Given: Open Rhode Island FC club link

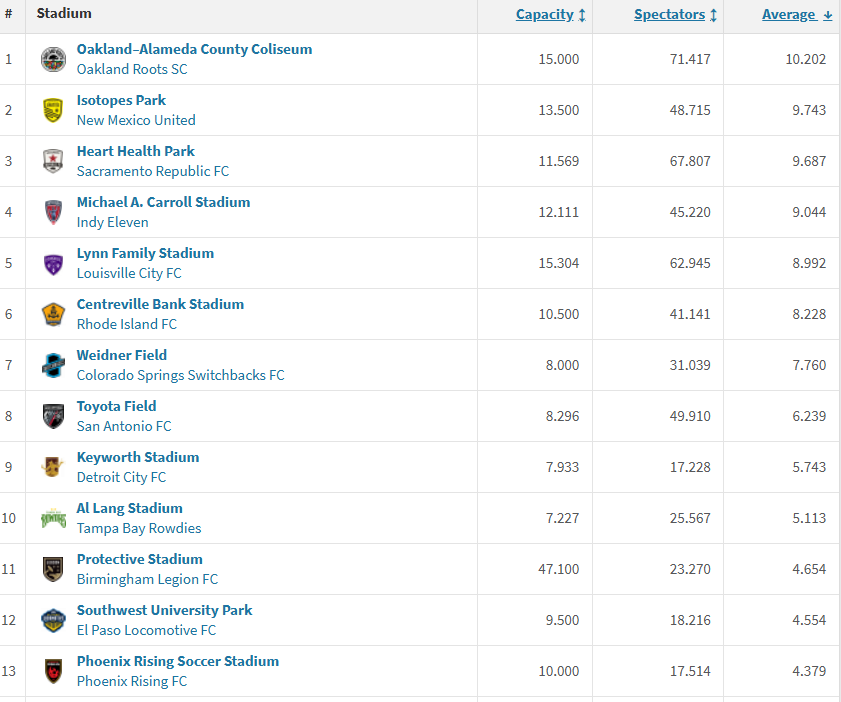Looking at the screenshot, I should tap(127, 324).
